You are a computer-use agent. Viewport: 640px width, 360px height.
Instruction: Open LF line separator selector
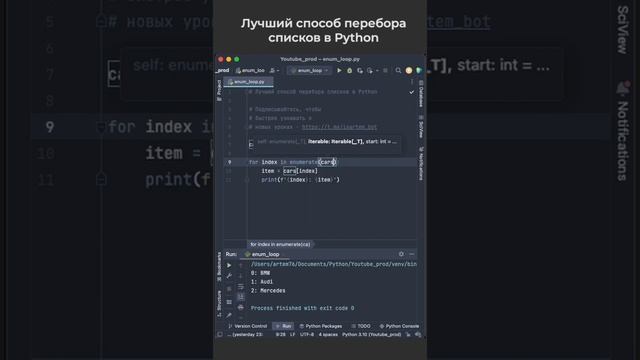pos(292,335)
